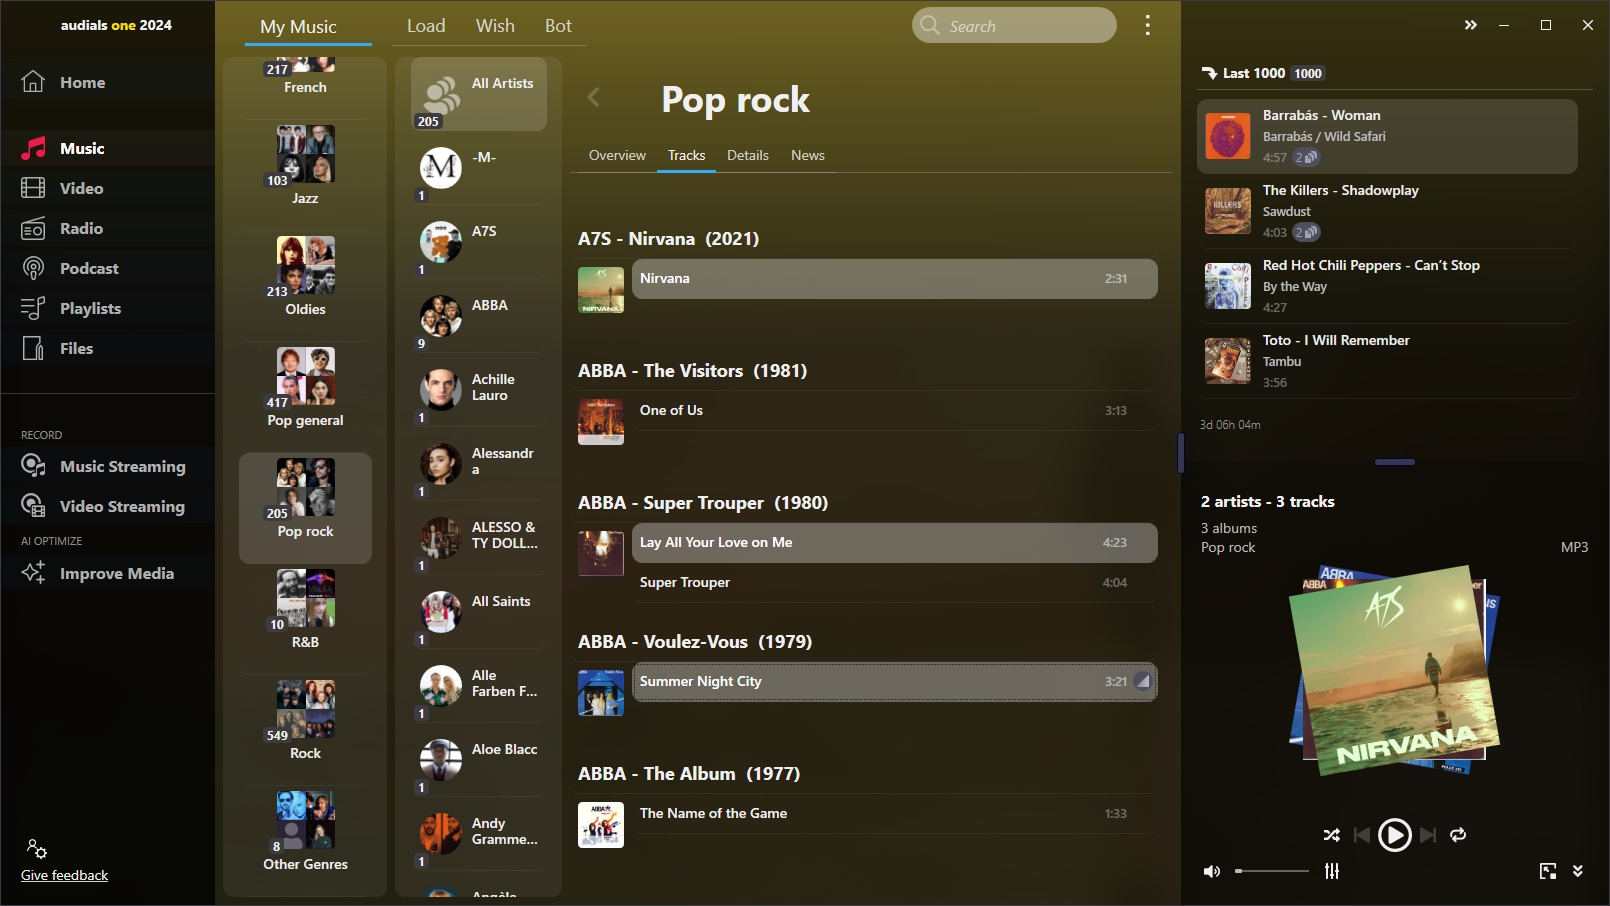Open the Last 1000 playlist selector
Image resolution: width=1610 pixels, height=906 pixels.
(x=1262, y=73)
